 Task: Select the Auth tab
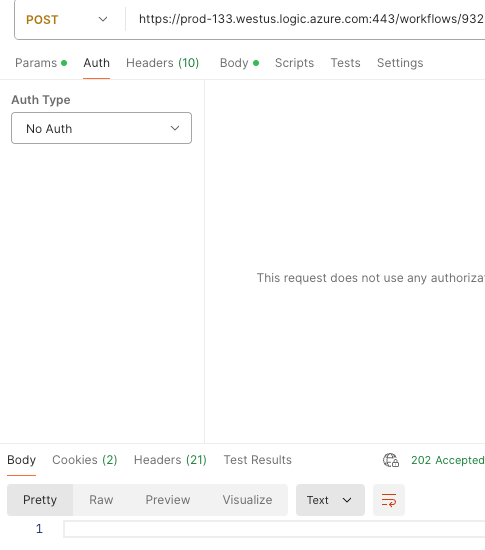tap(96, 63)
